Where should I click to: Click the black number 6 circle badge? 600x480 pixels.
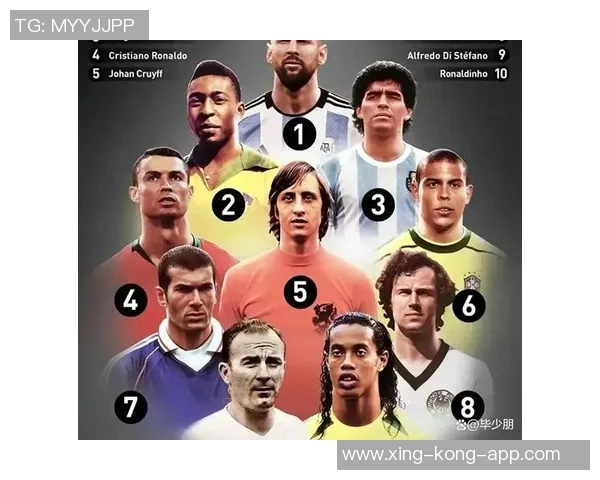point(469,305)
